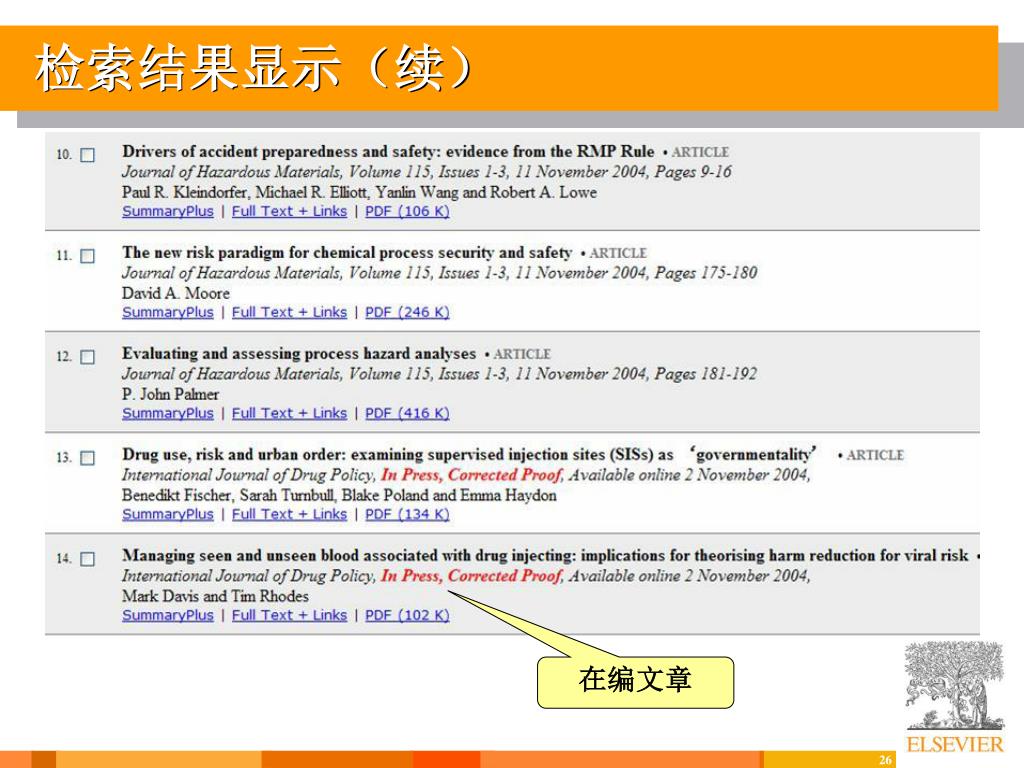Click authors 'Mark Davis and Tim Rhodes'

tap(216, 596)
